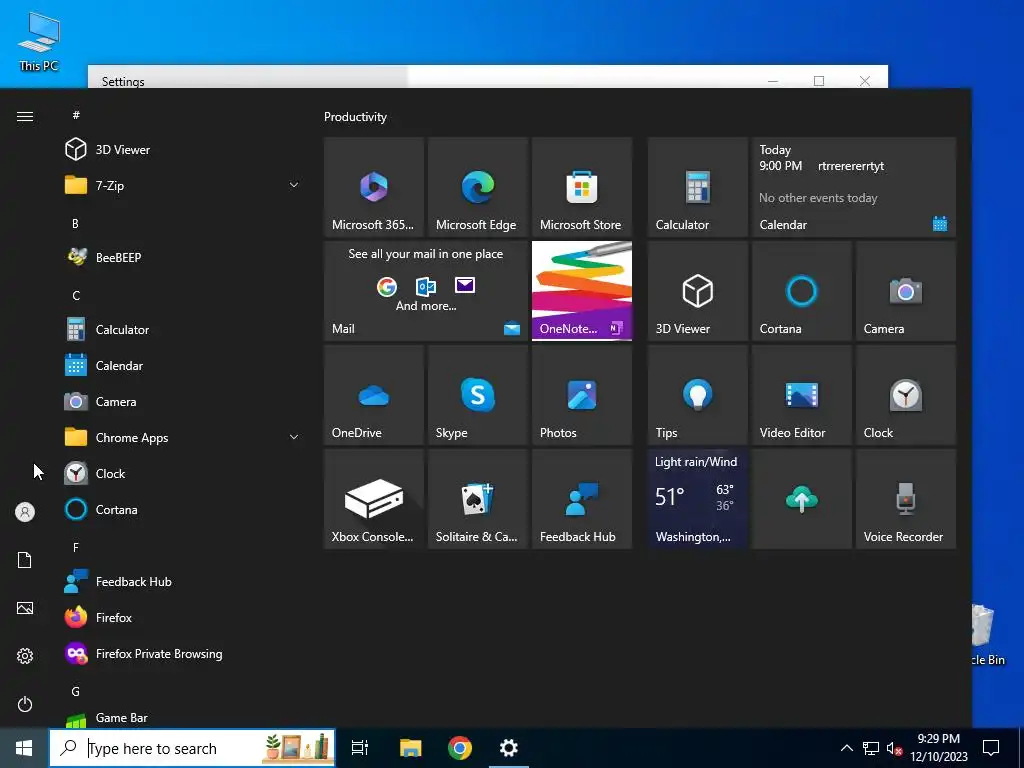Open the Clock tile
This screenshot has width=1024, height=768.
[x=906, y=395]
